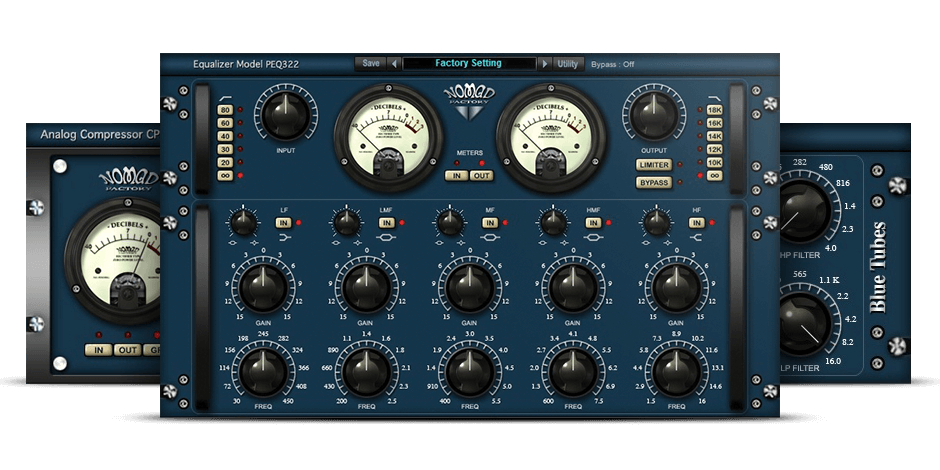Viewport: 940px width, 470px height.
Task: Toggle the LF band IN button
Action: coord(284,223)
